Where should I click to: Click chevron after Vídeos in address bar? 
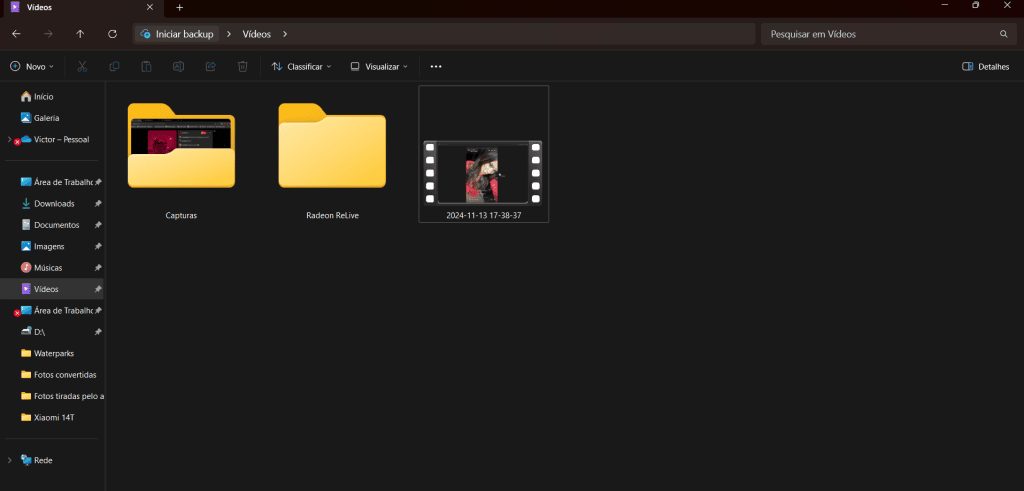285,34
